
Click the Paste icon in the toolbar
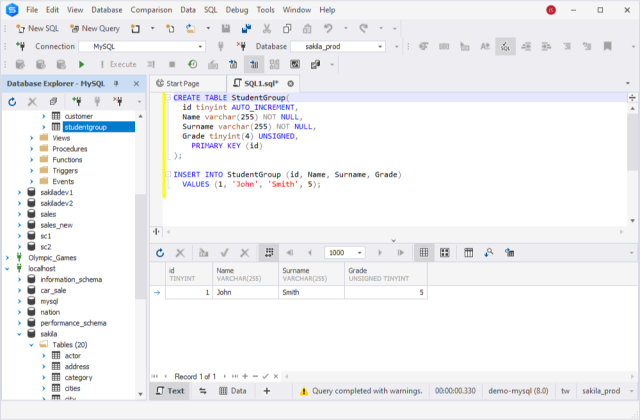(307, 29)
